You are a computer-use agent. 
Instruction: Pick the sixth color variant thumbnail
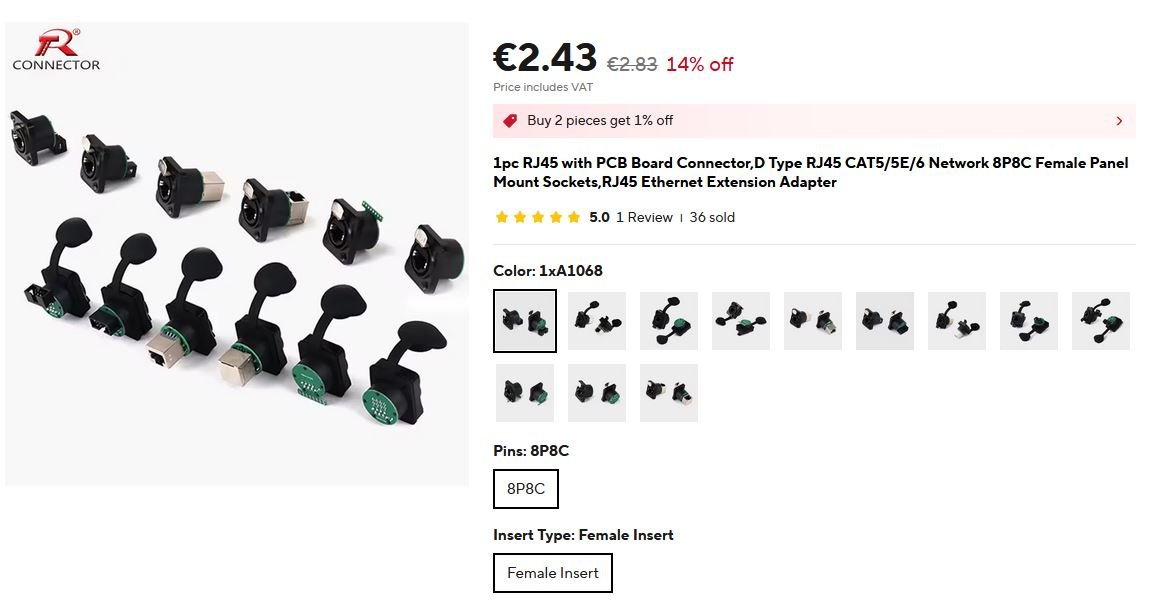click(885, 321)
